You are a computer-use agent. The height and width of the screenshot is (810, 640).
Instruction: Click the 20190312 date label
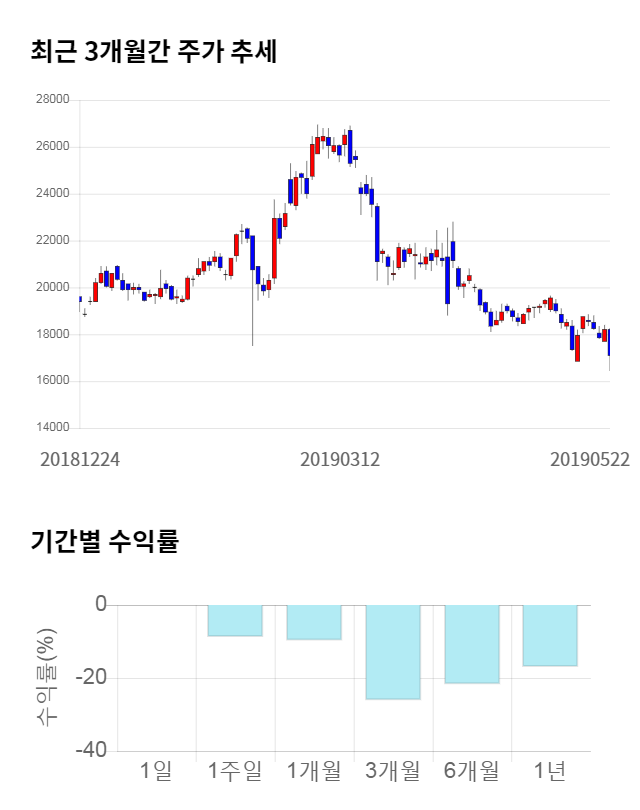(x=340, y=459)
